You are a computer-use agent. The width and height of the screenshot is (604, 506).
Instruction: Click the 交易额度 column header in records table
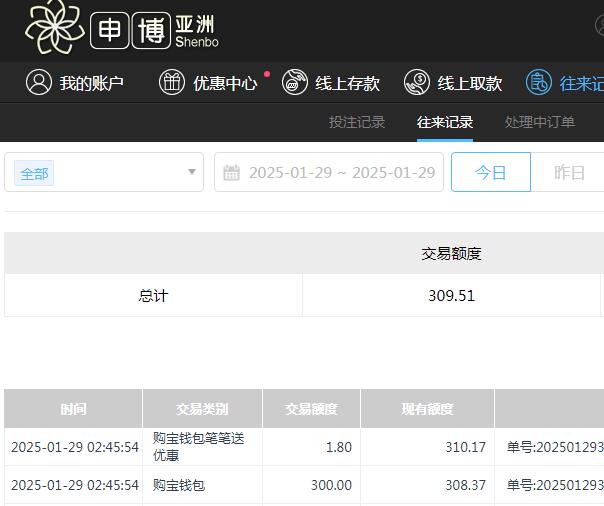click(x=311, y=409)
